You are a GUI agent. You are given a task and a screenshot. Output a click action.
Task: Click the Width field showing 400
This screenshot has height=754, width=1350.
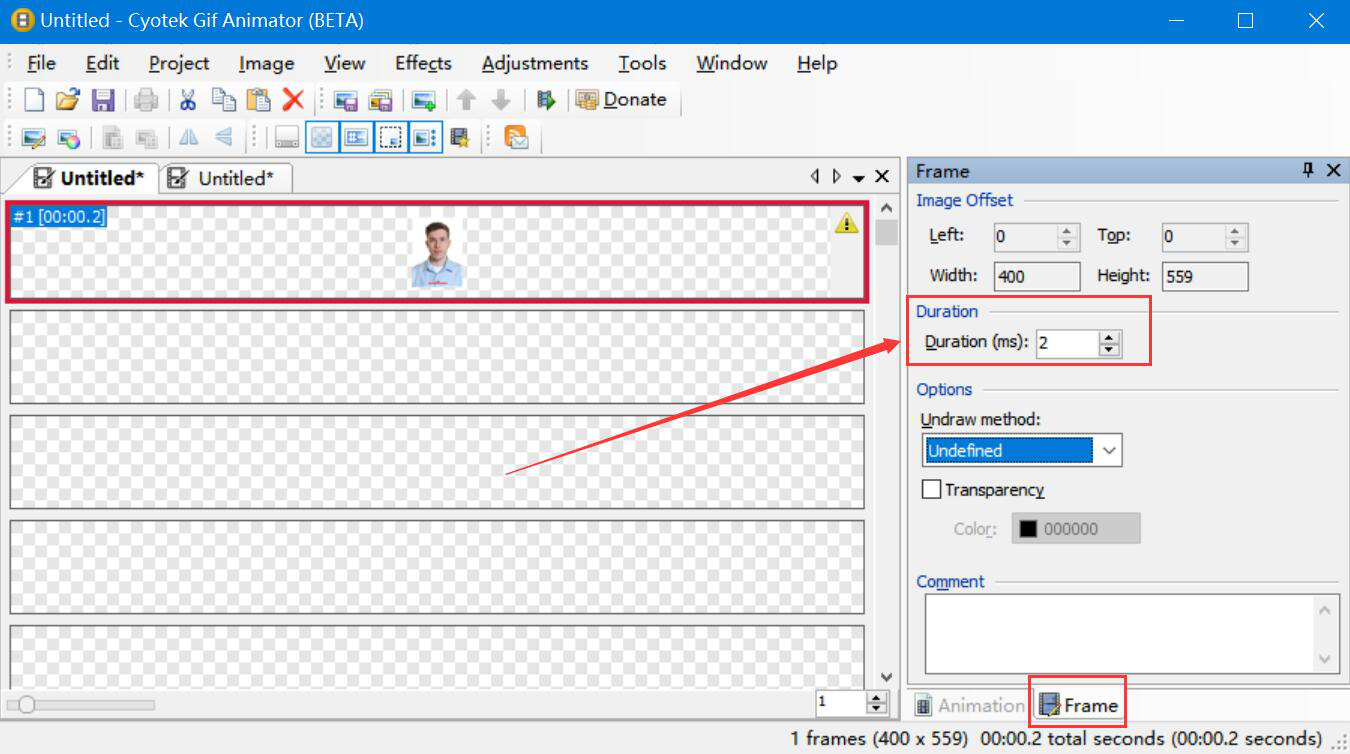pyautogui.click(x=1037, y=276)
